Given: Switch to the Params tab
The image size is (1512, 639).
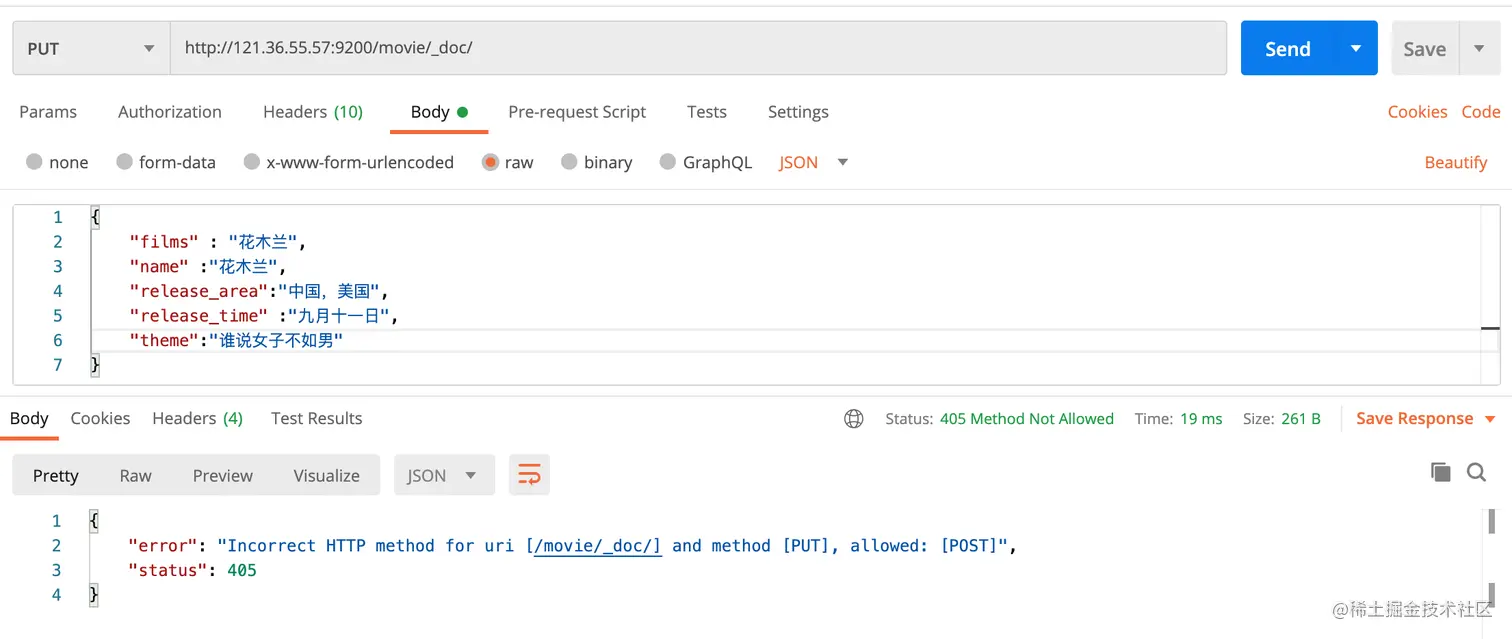Looking at the screenshot, I should tap(48, 112).
